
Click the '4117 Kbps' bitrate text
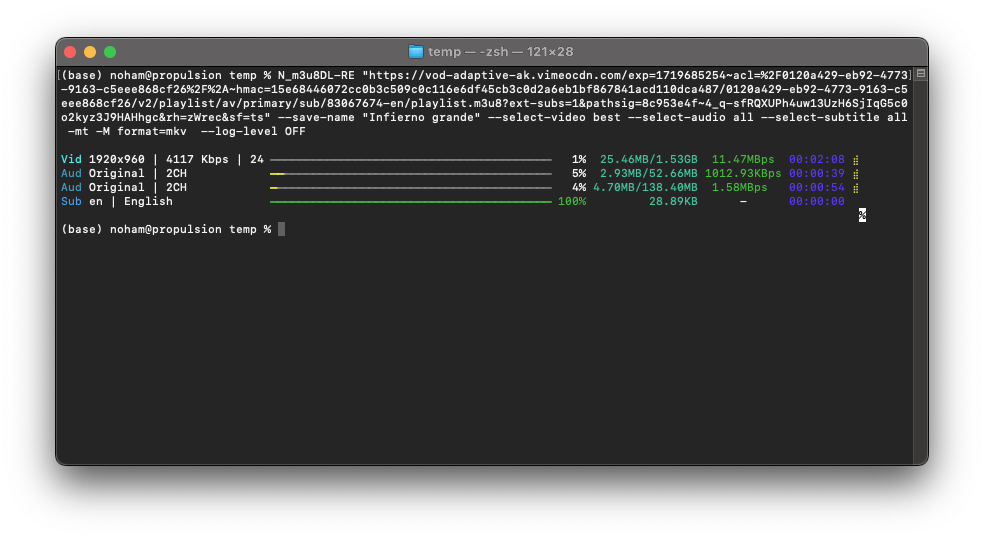pyautogui.click(x=197, y=159)
